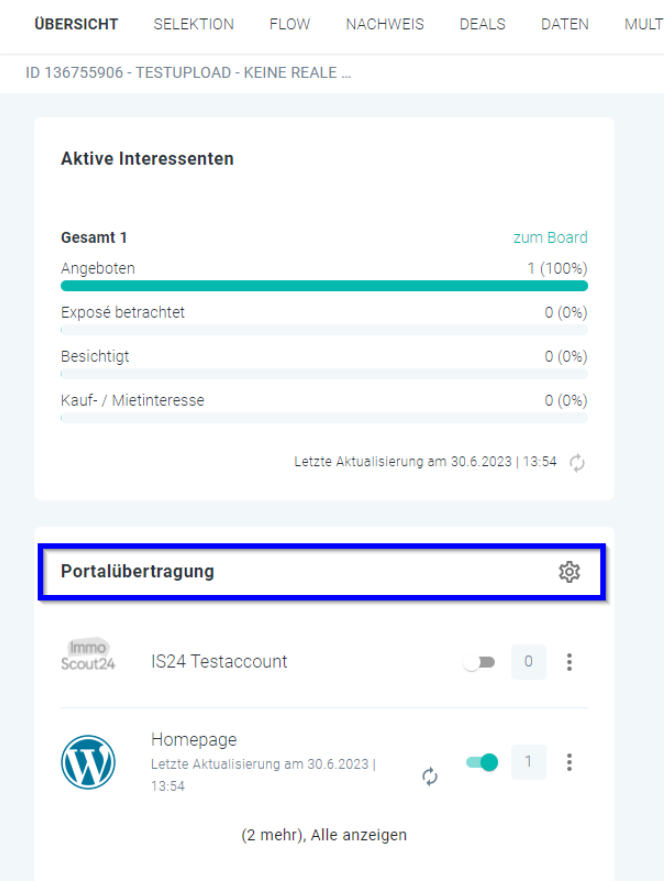
Task: Disable the Homepage portal toggle
Action: [482, 763]
